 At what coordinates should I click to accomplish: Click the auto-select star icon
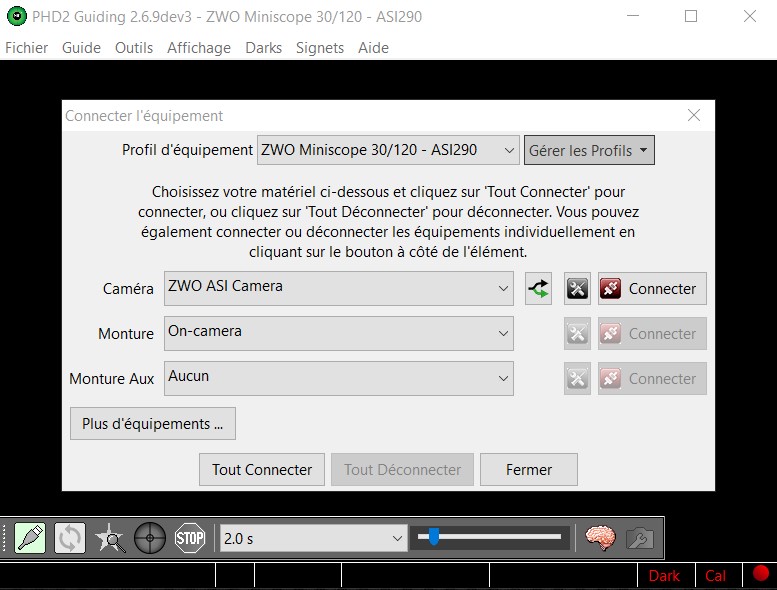click(x=110, y=538)
